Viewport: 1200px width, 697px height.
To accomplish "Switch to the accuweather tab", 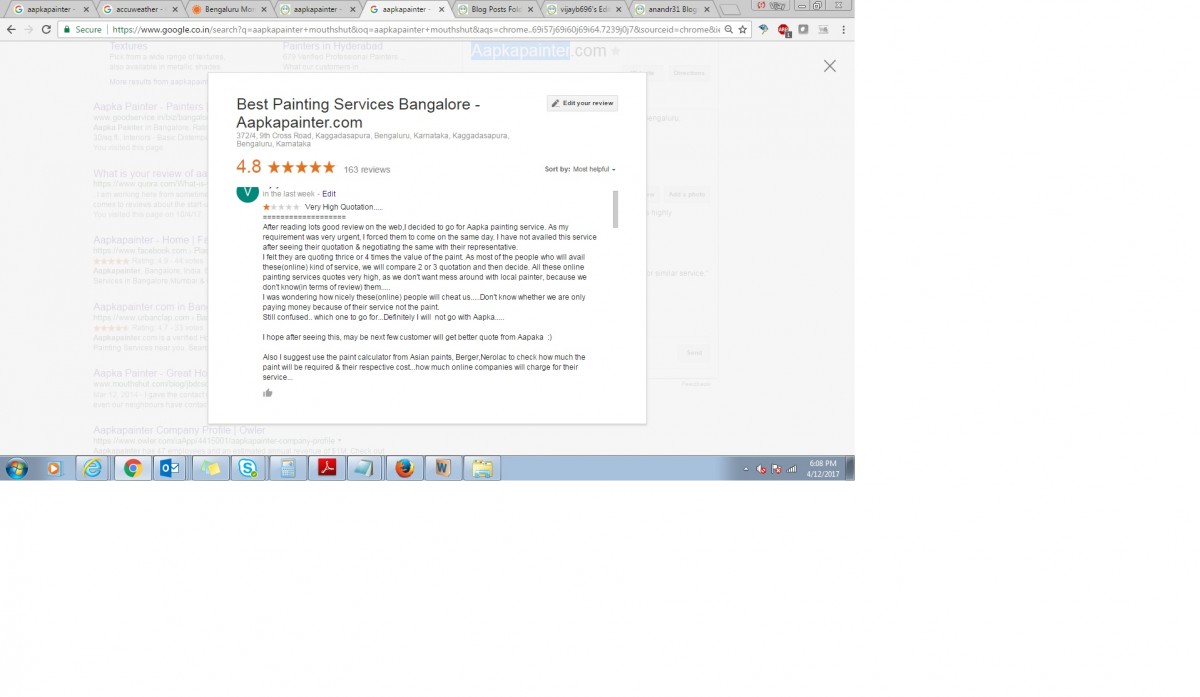I will tap(139, 9).
